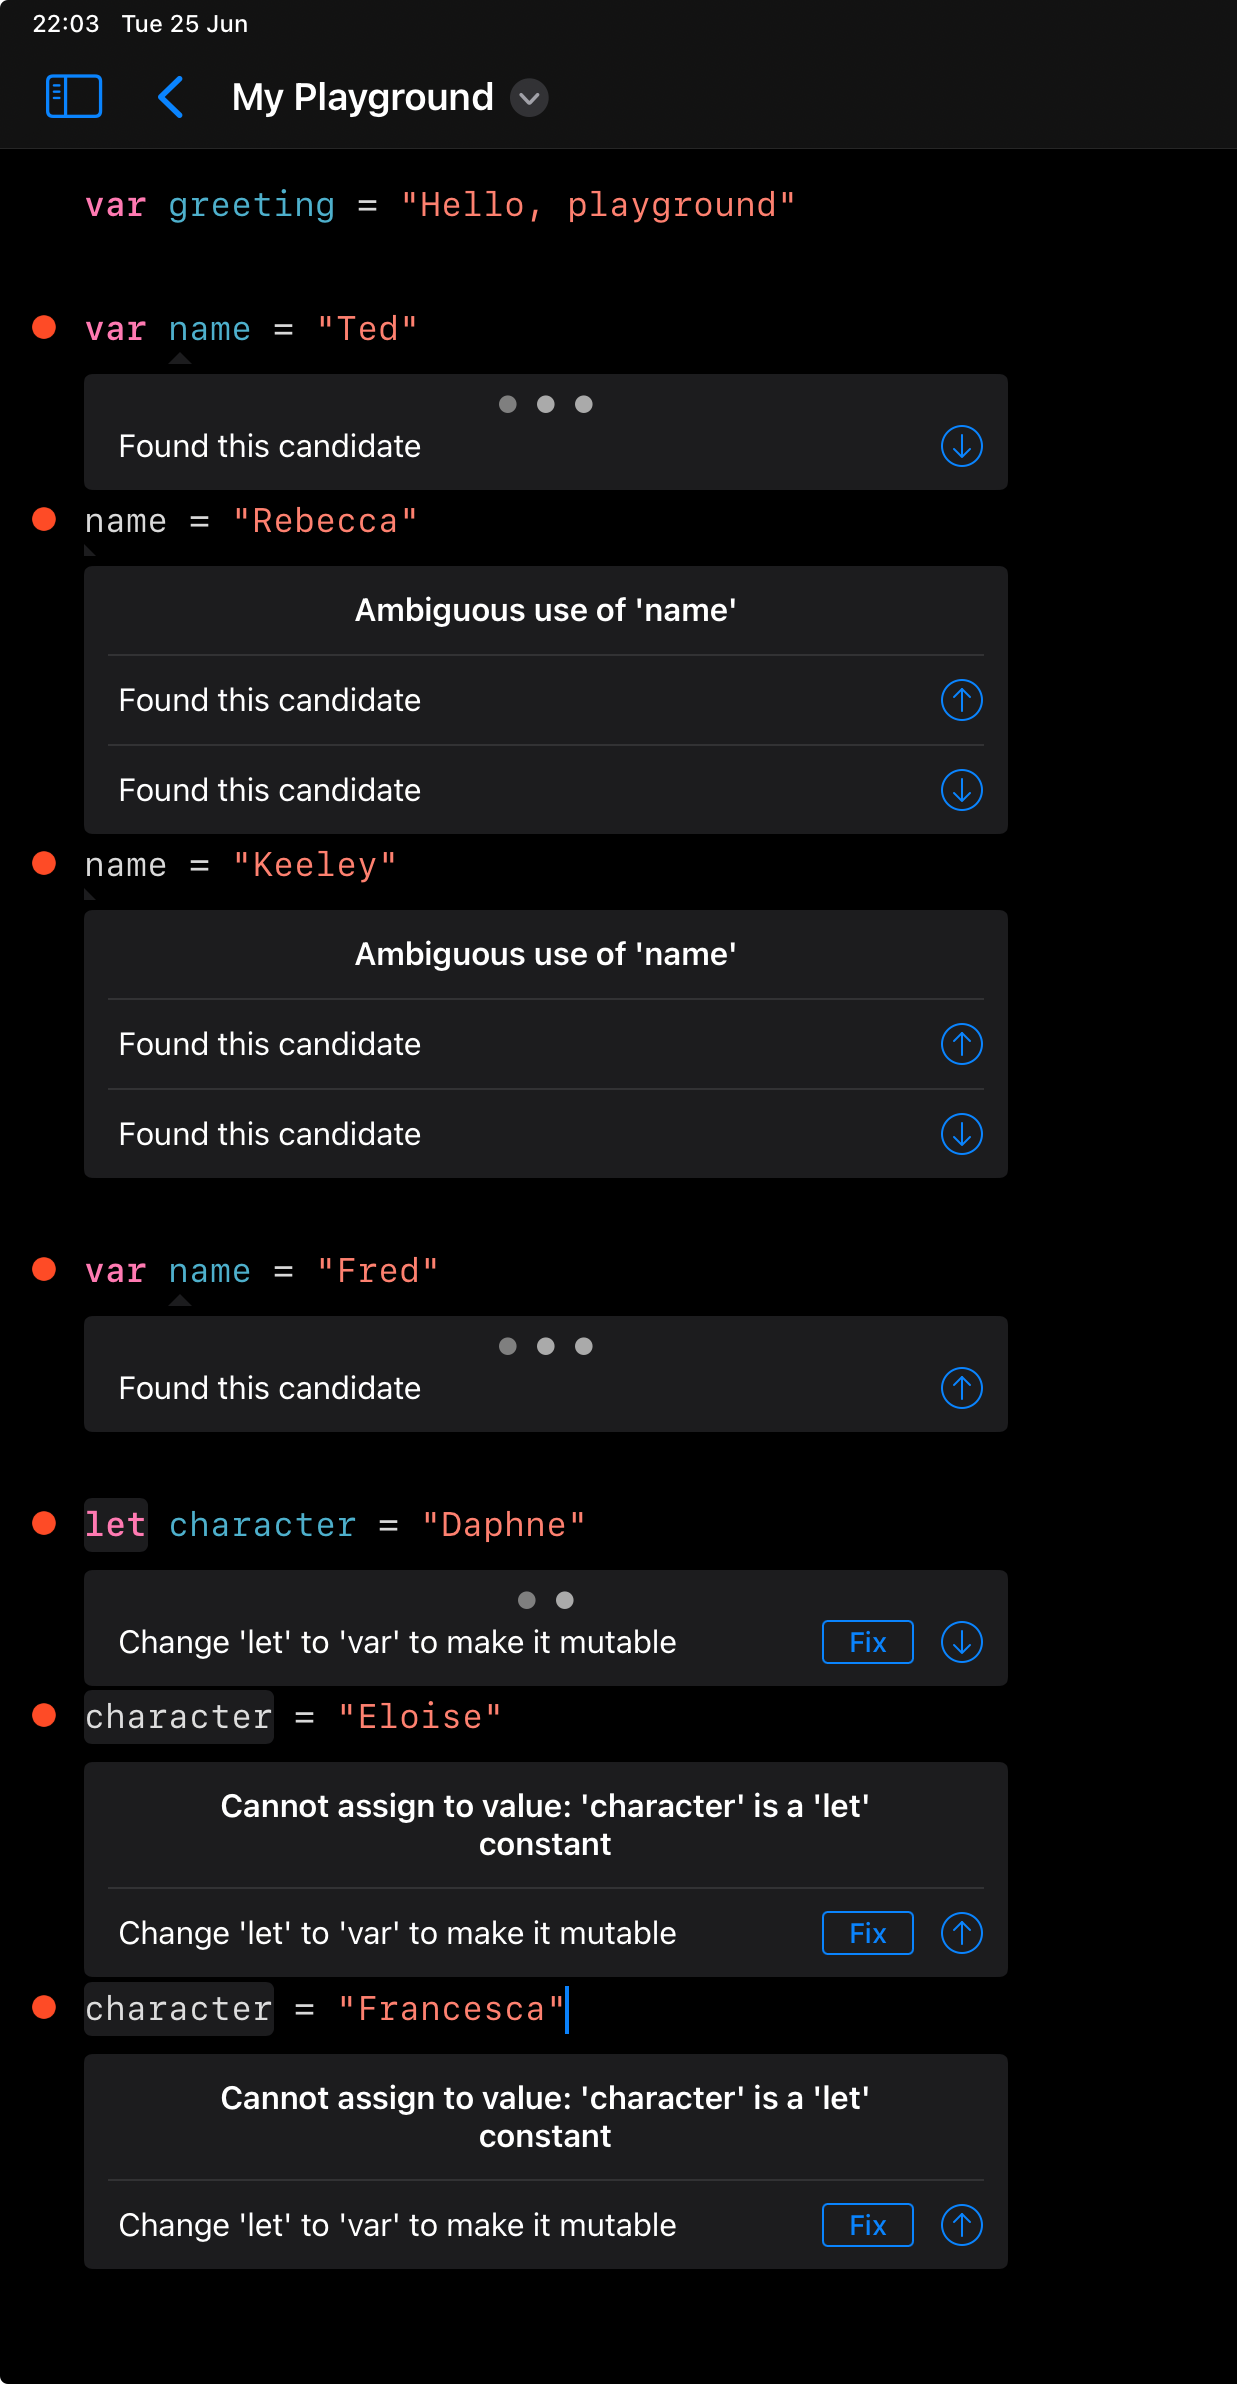Select the Ambiguous use message under "Keeley"

[x=546, y=954]
